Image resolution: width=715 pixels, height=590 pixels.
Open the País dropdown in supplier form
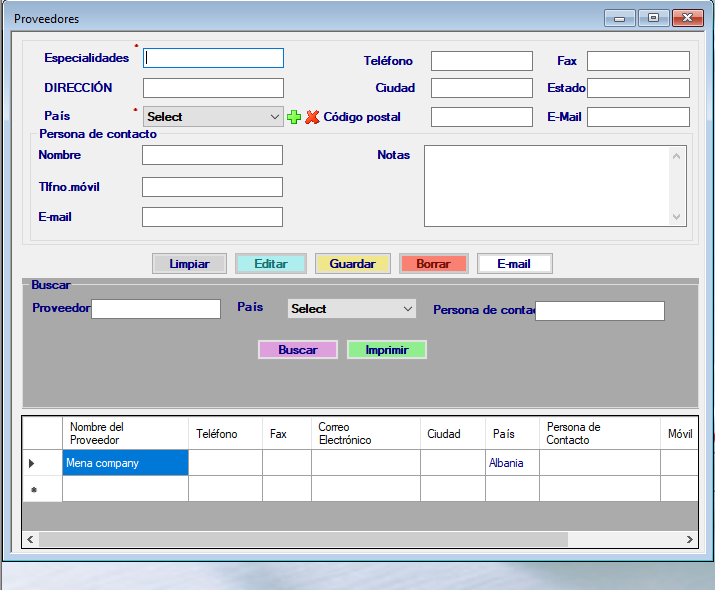(214, 117)
